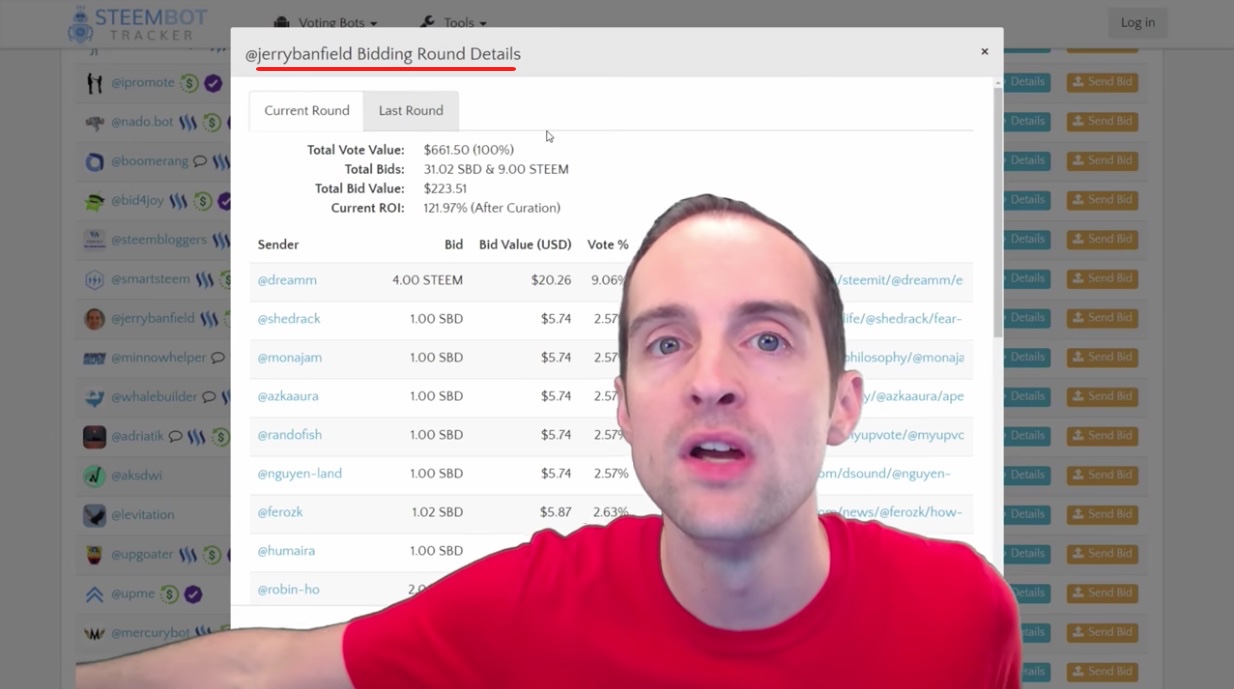Click the @mercurybot avatar icon
Viewport: 1234px width, 689px height.
(94, 633)
